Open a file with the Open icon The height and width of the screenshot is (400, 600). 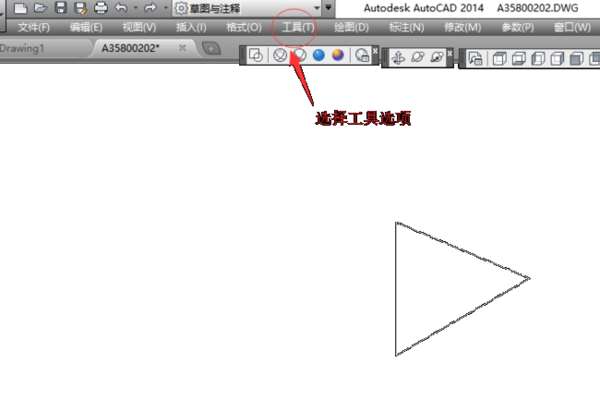coord(40,8)
